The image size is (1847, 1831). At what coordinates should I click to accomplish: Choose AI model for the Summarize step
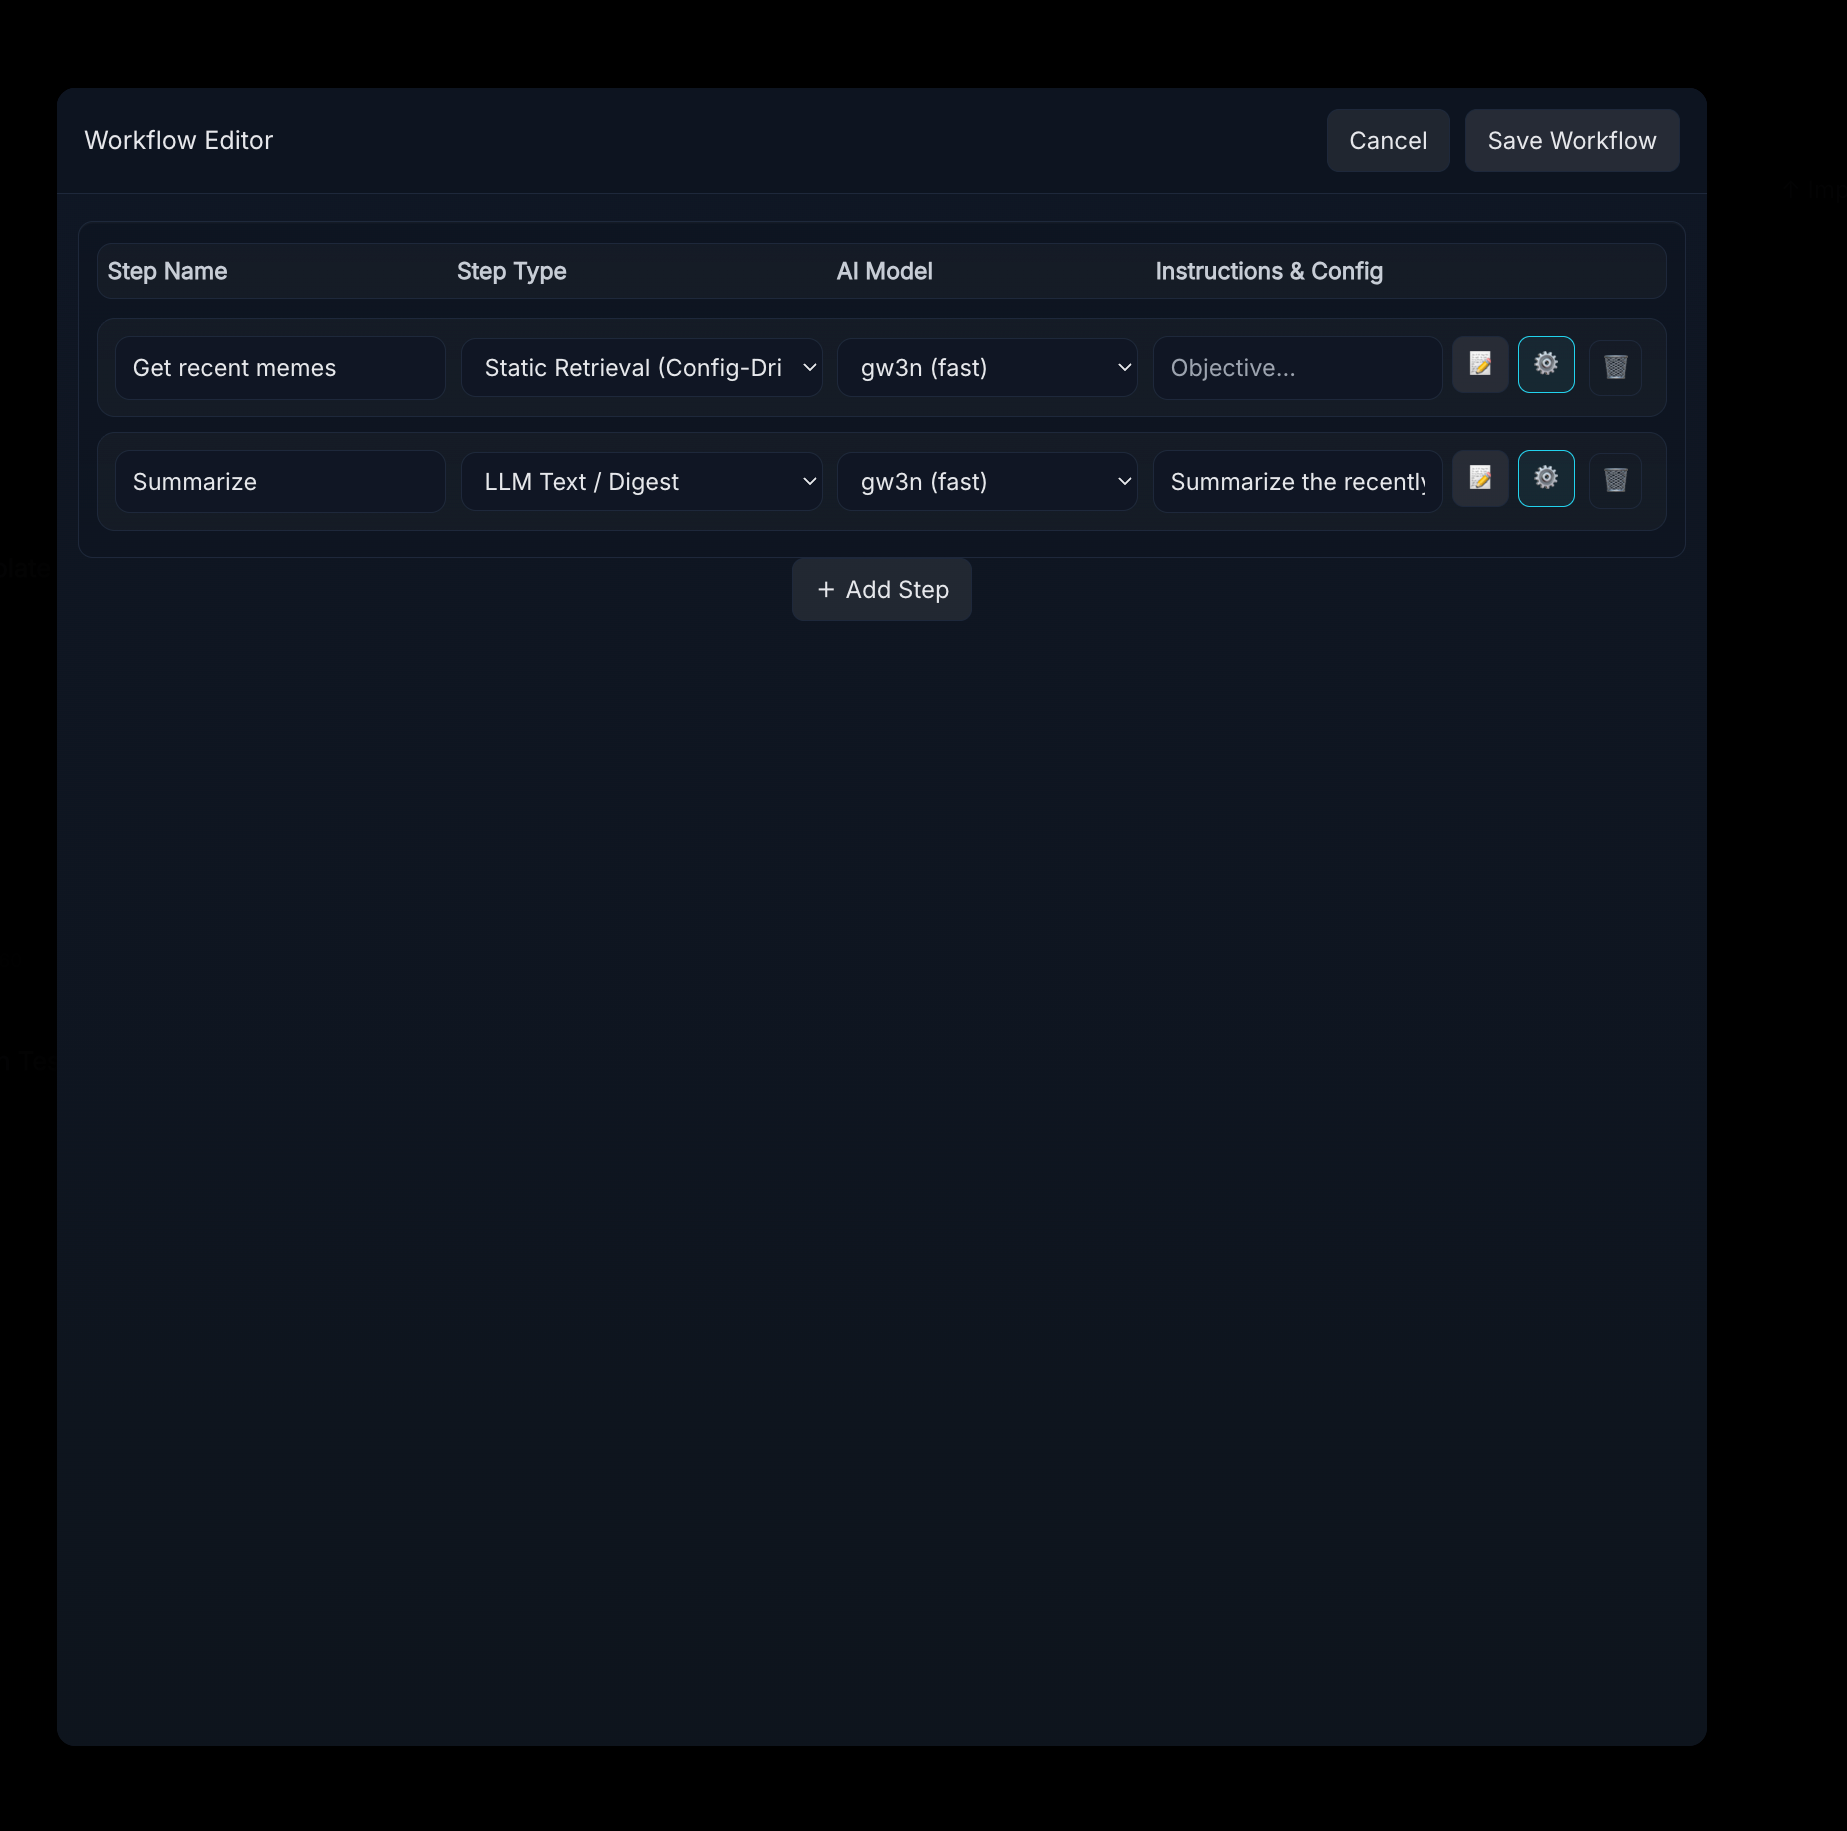pyautogui.click(x=986, y=482)
